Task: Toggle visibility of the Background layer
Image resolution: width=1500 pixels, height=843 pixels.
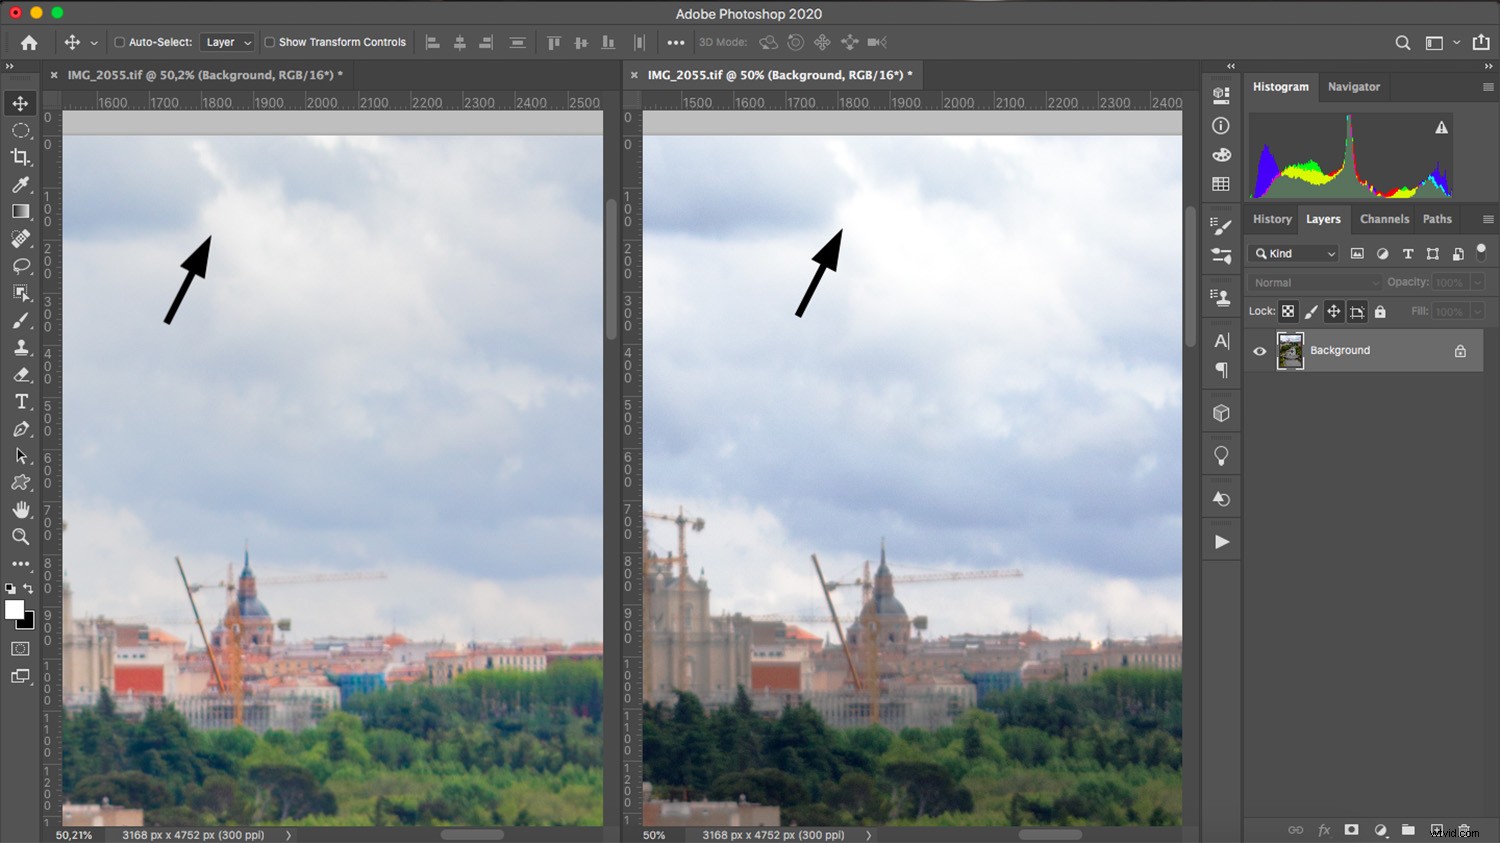Action: (x=1259, y=350)
